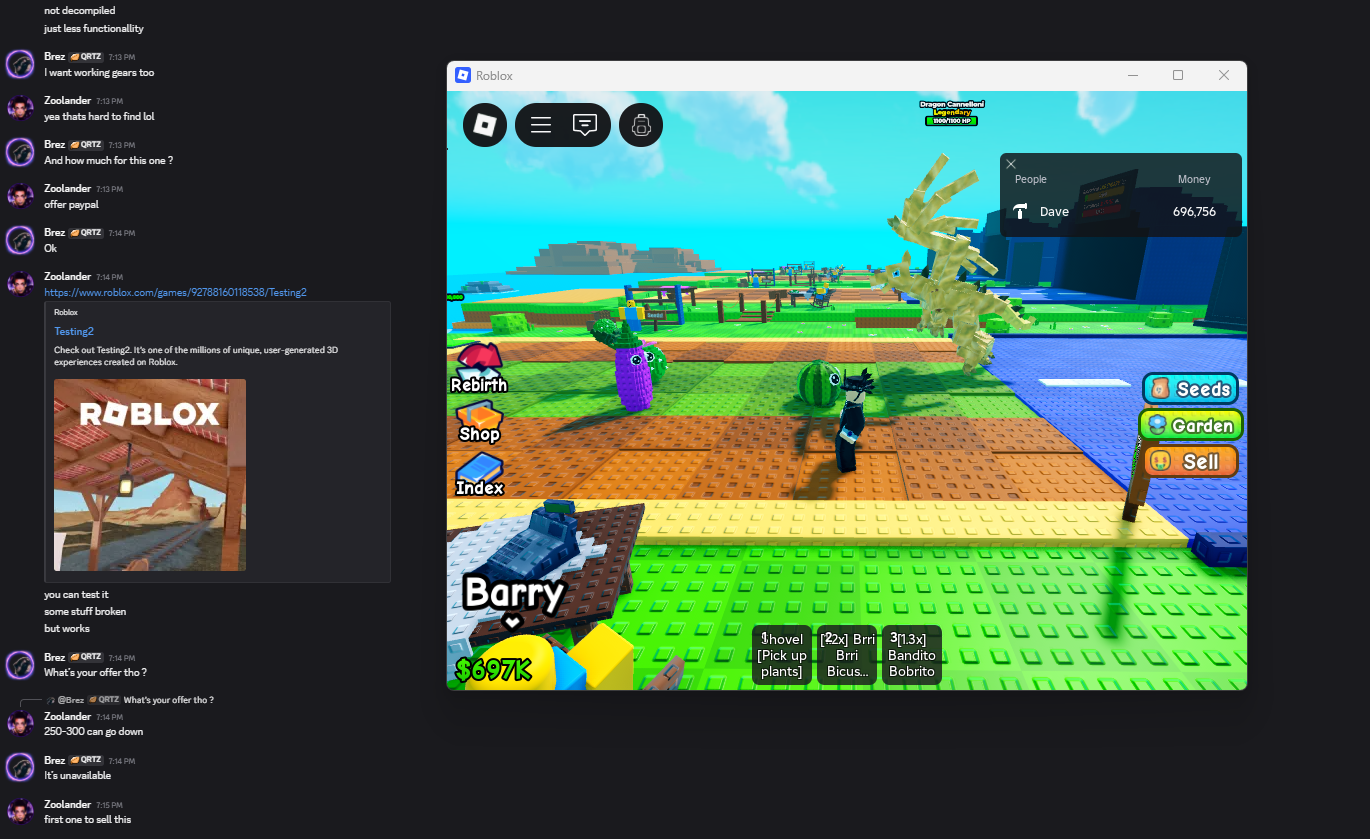Click the $697K money counter
Screen dimensions: 1370x839
click(494, 669)
